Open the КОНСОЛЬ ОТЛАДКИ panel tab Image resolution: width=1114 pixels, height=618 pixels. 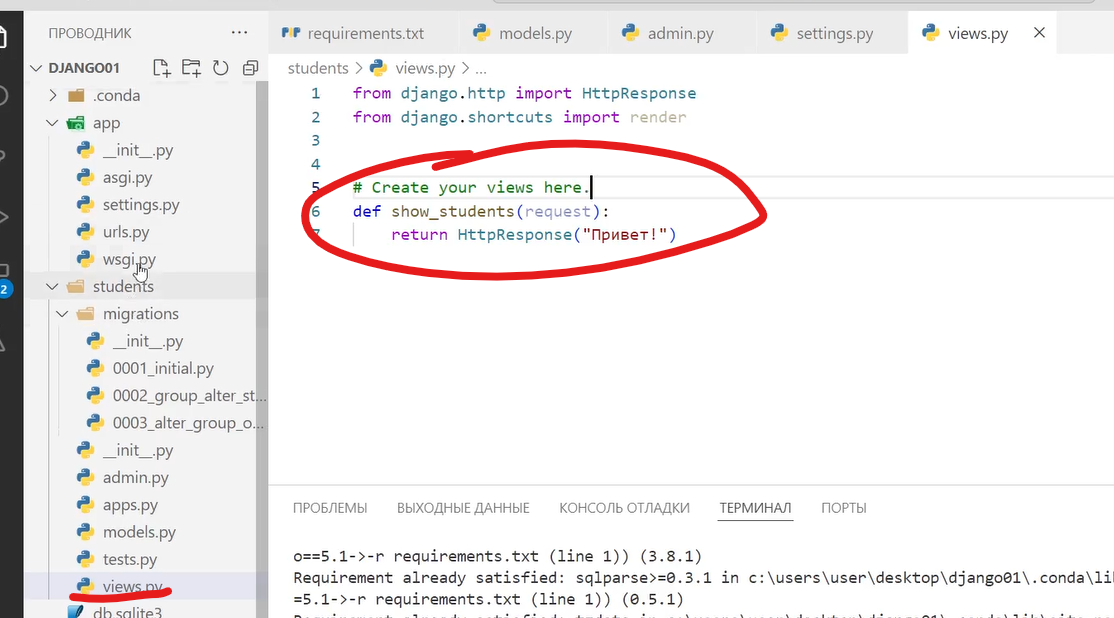624,508
